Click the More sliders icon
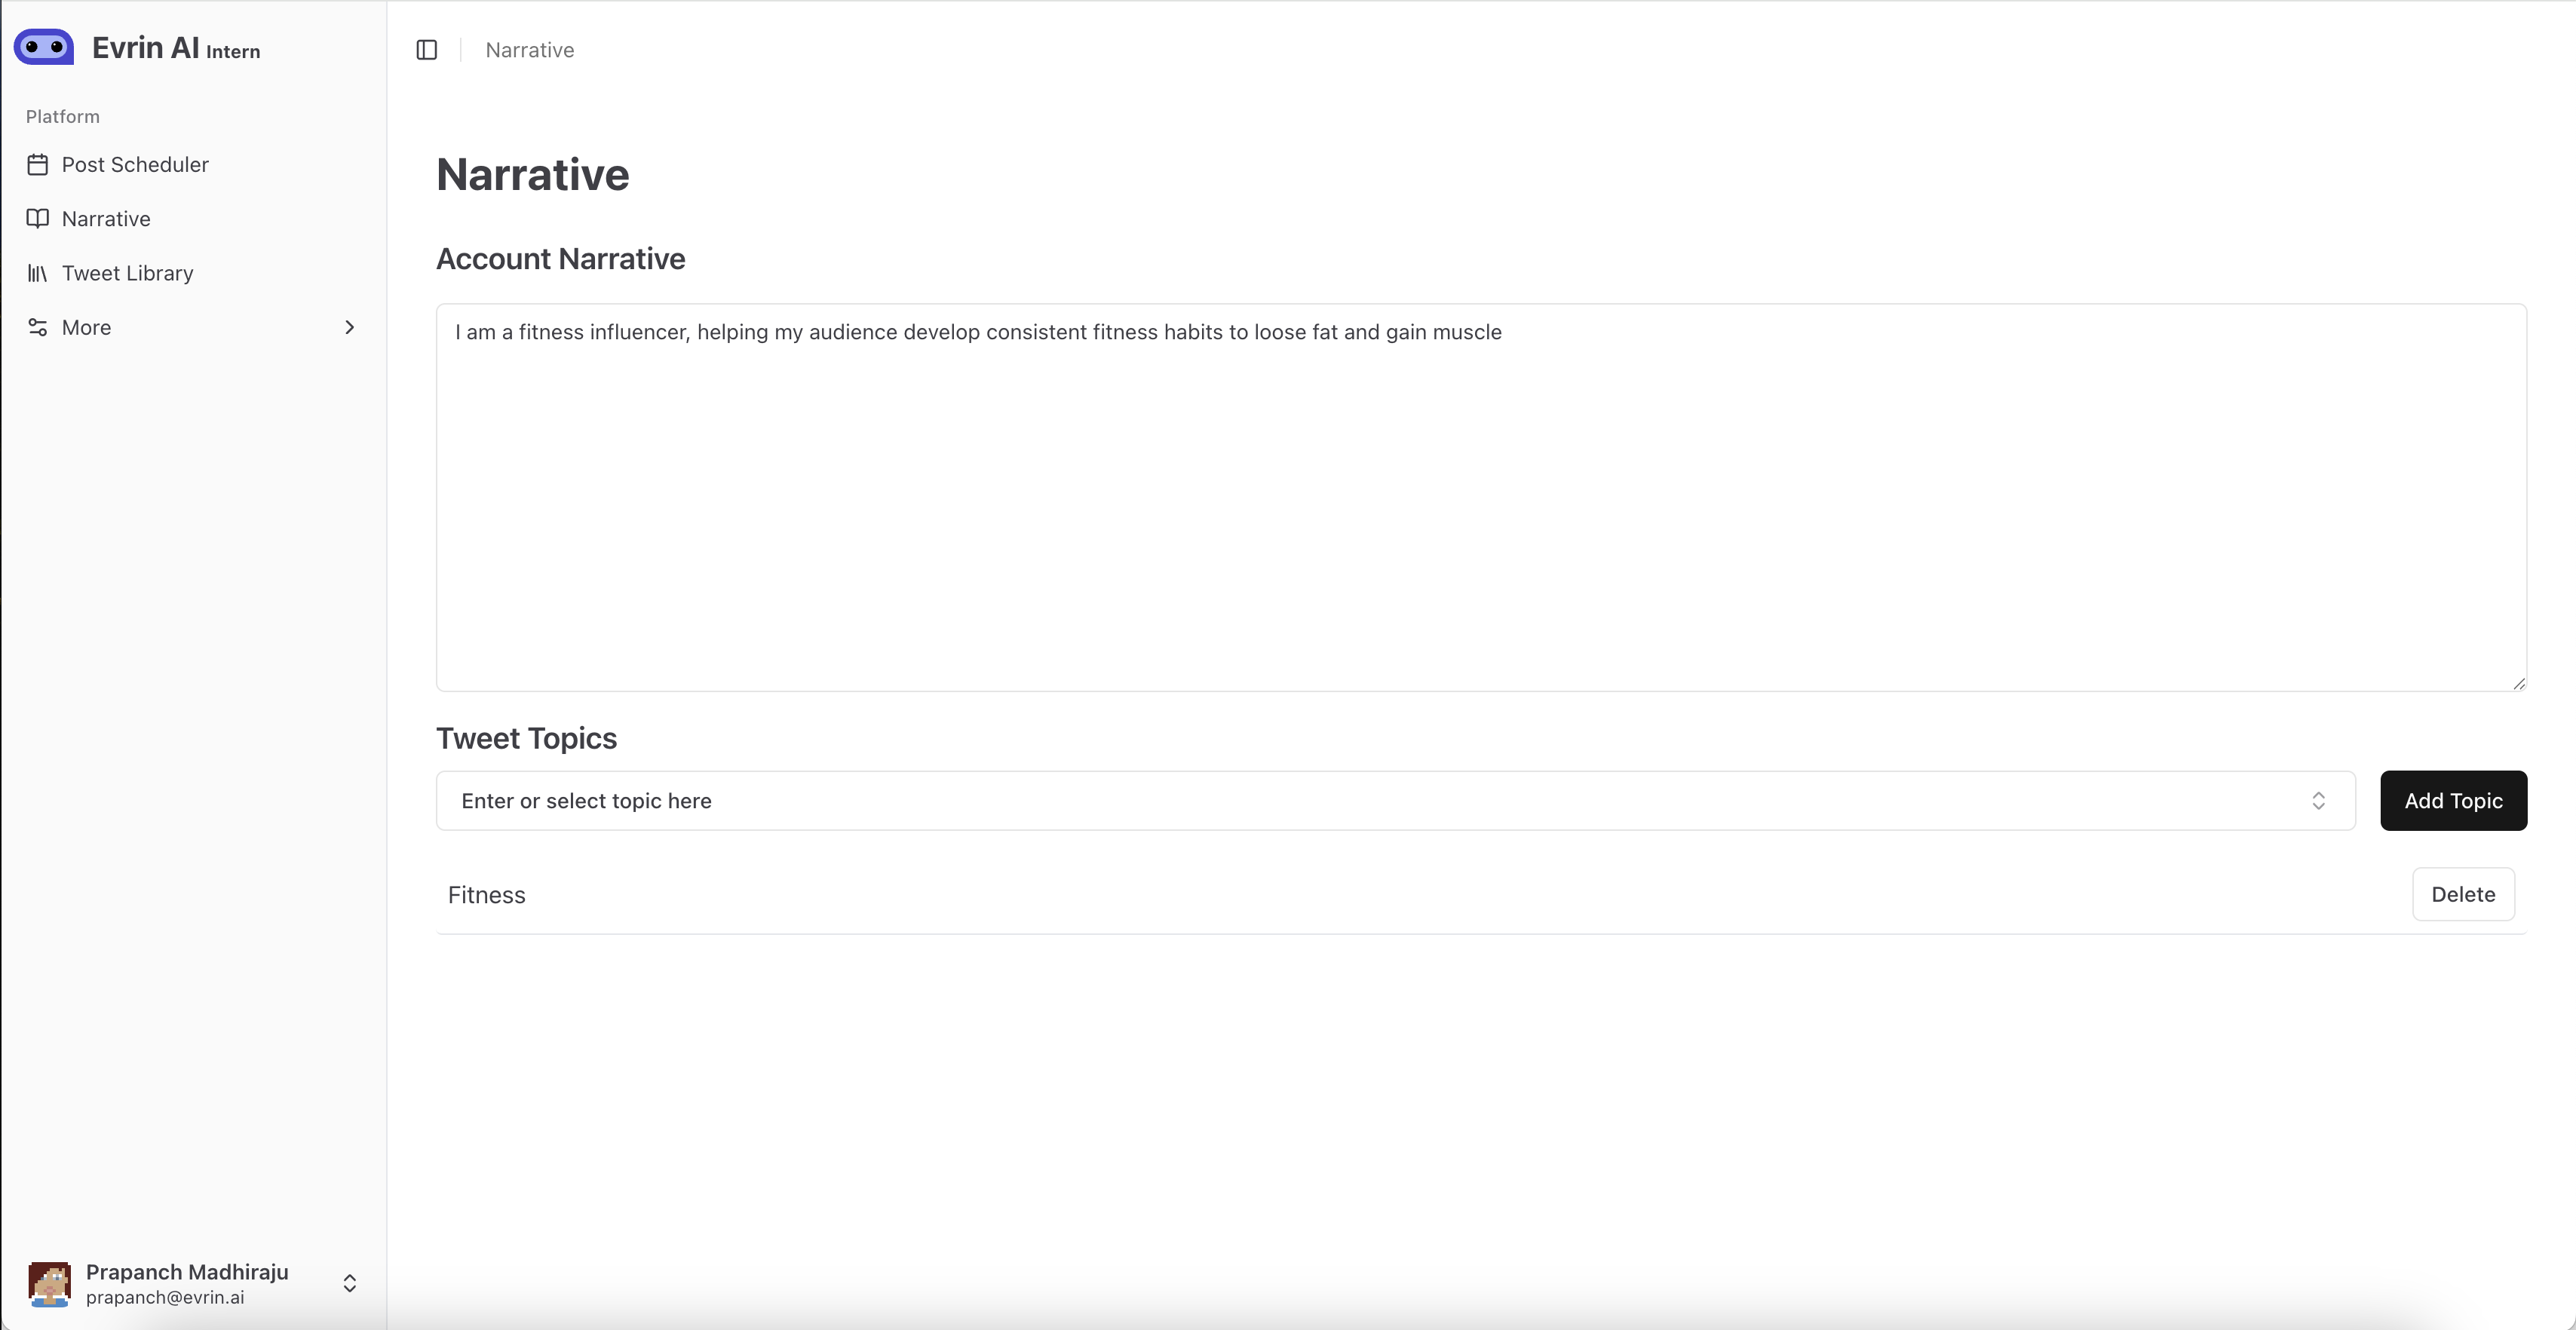Viewport: 2576px width, 1330px height. point(38,328)
